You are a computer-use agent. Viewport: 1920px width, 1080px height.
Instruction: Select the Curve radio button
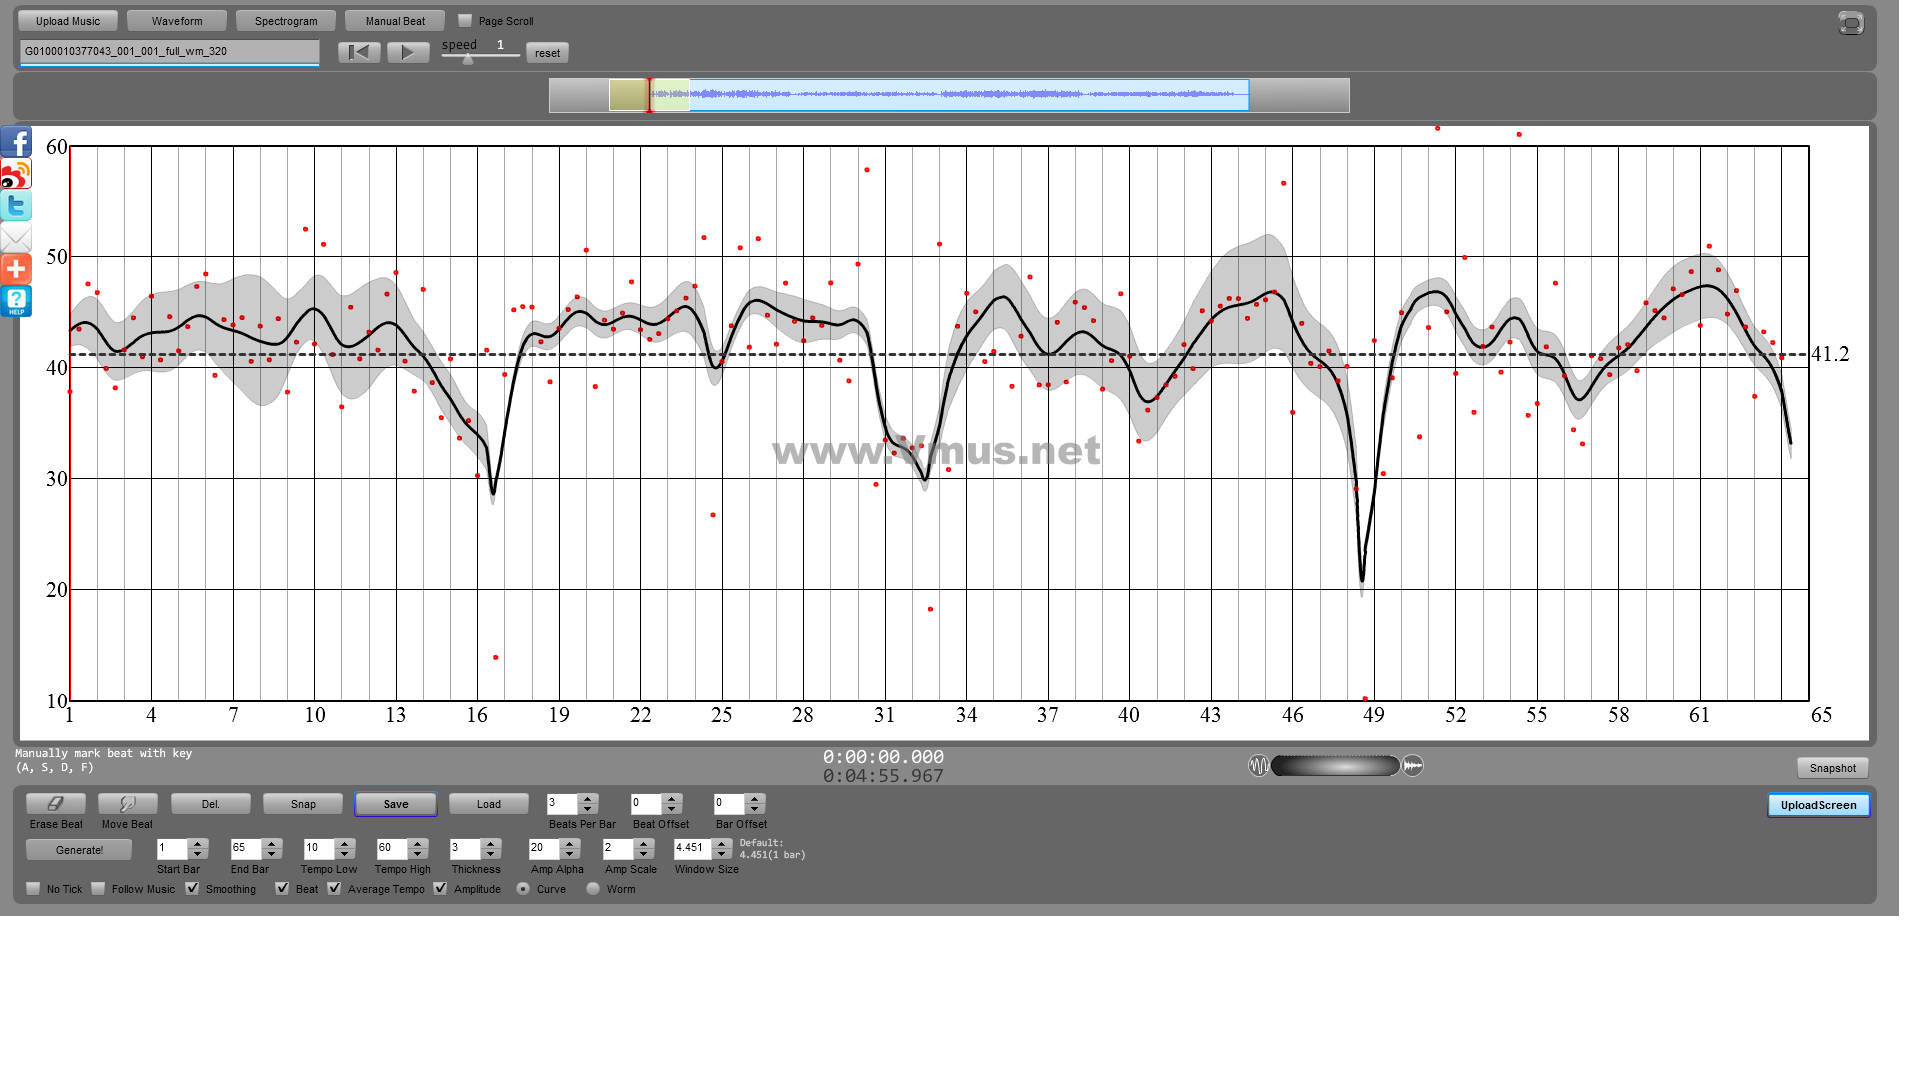[x=522, y=889]
